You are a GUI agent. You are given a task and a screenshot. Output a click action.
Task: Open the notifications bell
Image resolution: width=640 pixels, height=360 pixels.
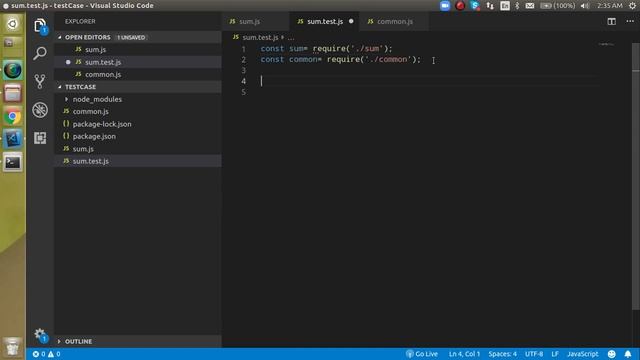(x=628, y=354)
